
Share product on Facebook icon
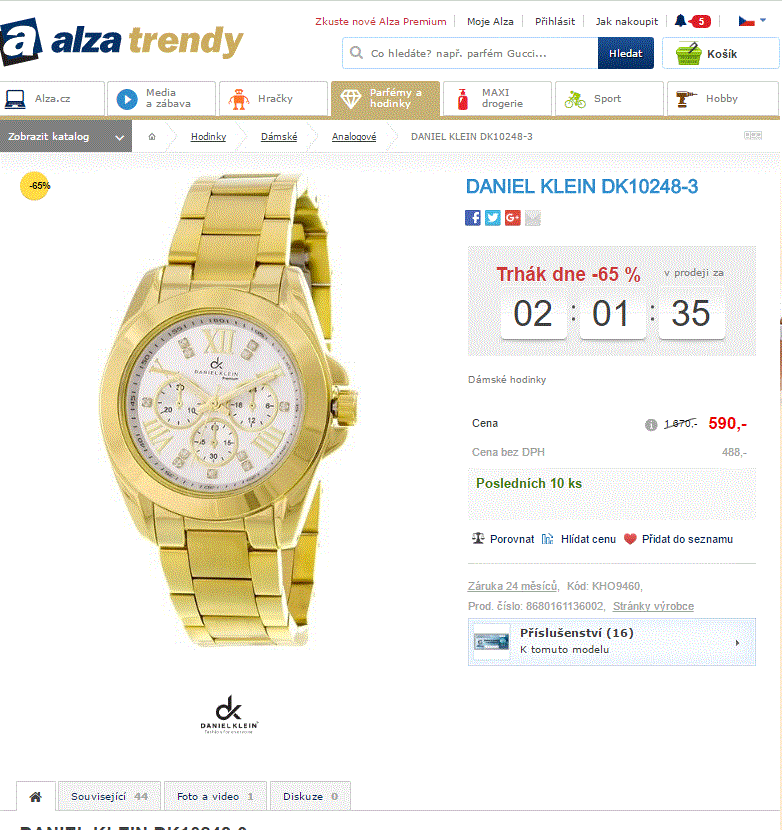tap(473, 218)
